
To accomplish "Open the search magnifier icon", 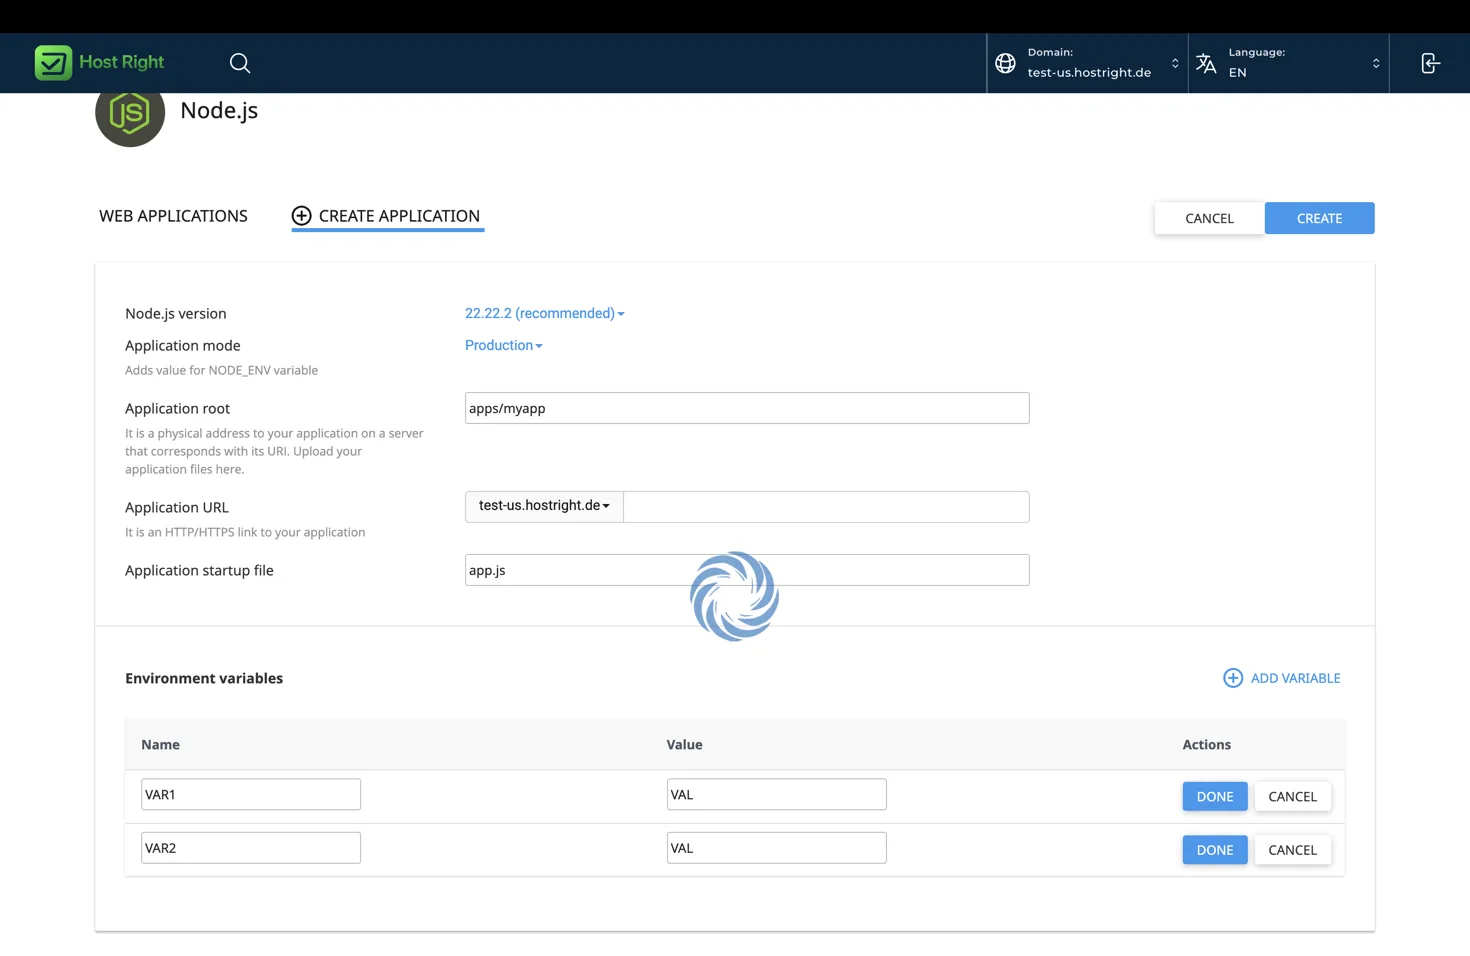I will tap(240, 63).
